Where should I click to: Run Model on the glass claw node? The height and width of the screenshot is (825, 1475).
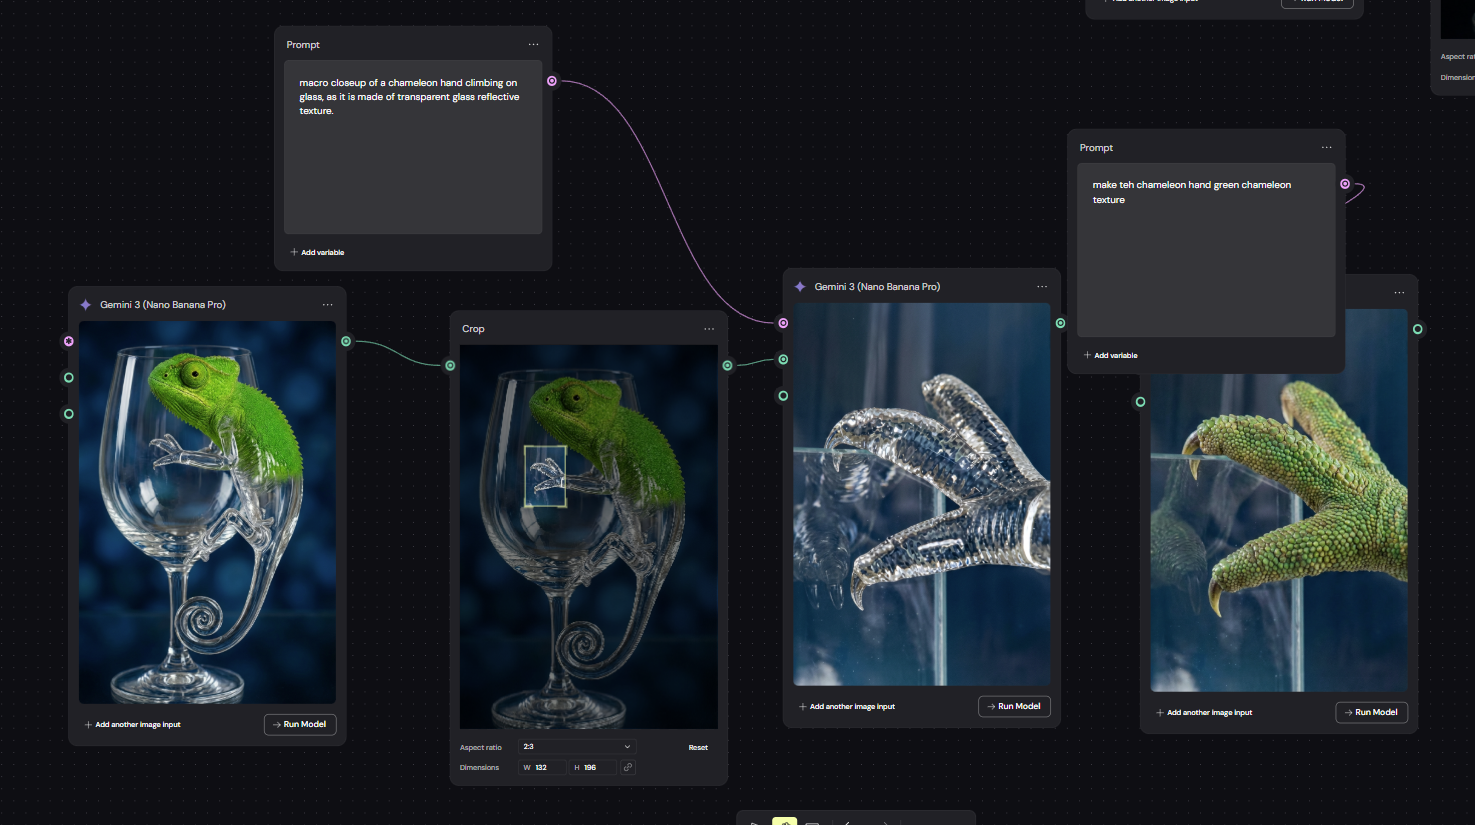pyautogui.click(x=1014, y=706)
